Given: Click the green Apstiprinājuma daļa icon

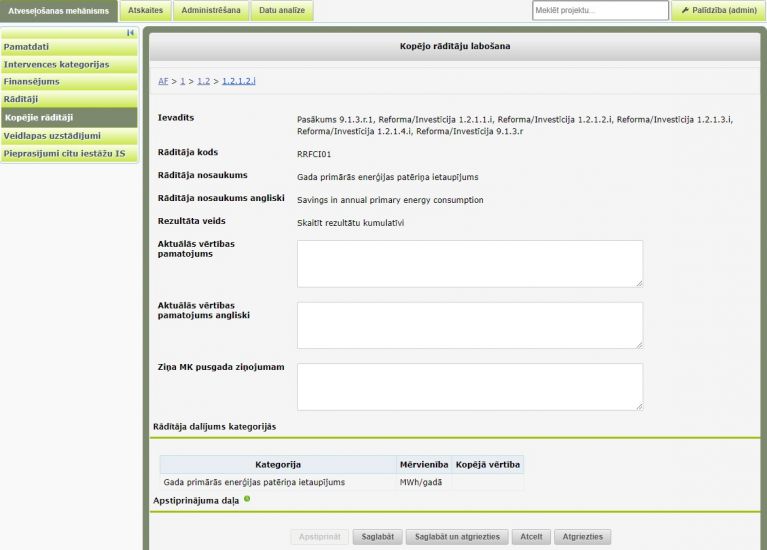Looking at the screenshot, I should (x=247, y=499).
